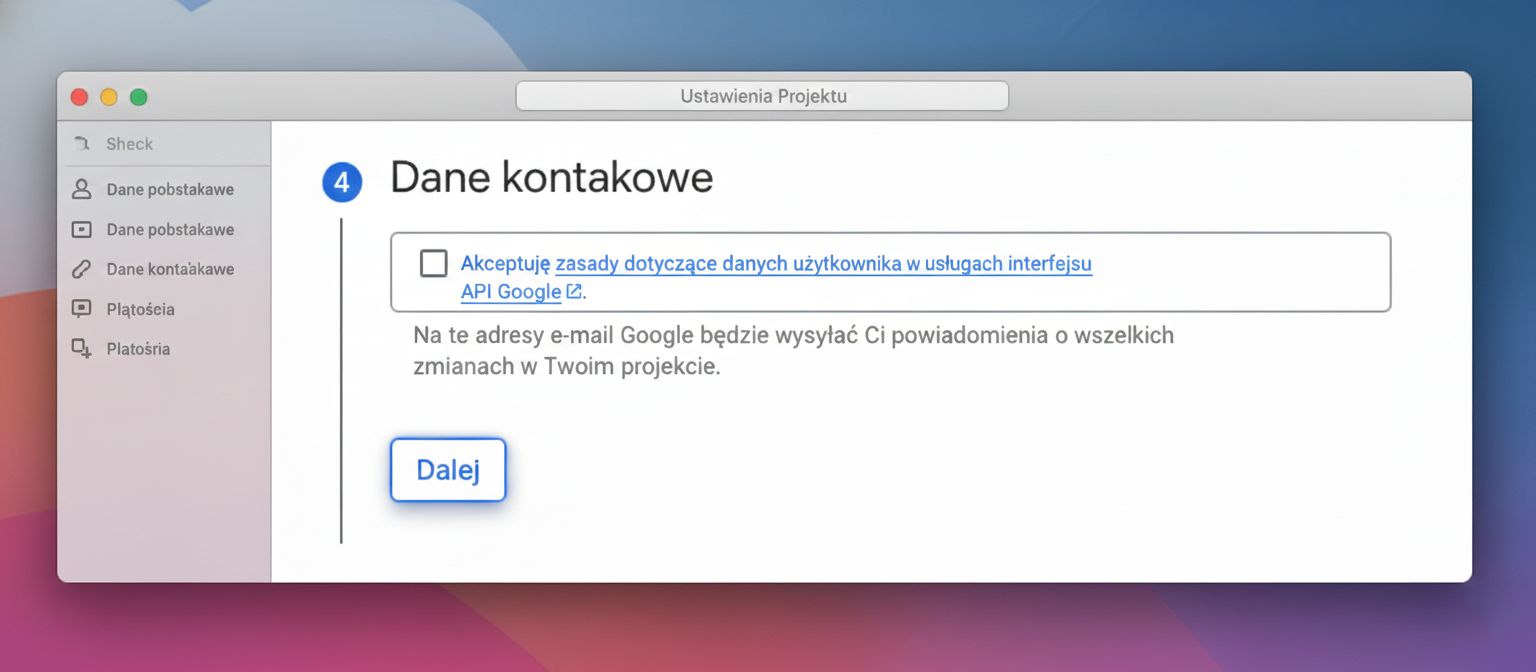1536x672 pixels.
Task: Click the card icon in the sidebar
Action: click(81, 229)
